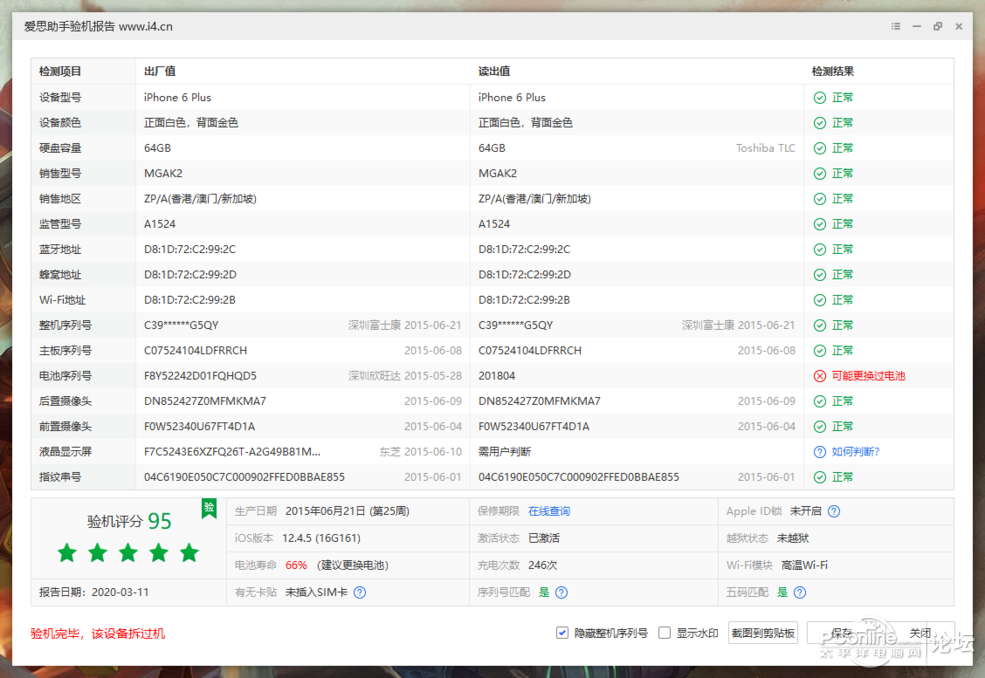Click the 未开启 Apple ID lock status
The height and width of the screenshot is (678, 985).
tap(805, 511)
